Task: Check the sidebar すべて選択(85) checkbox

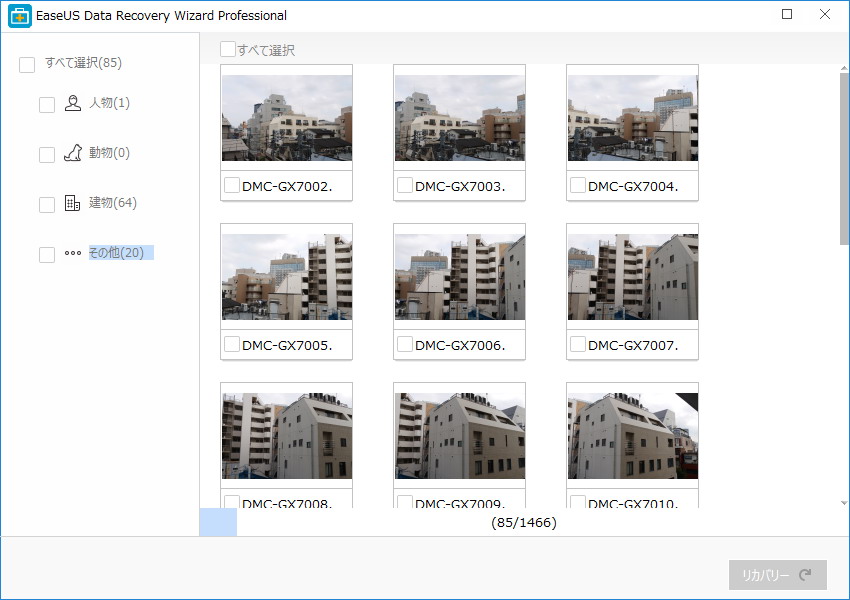Action: tap(27, 64)
